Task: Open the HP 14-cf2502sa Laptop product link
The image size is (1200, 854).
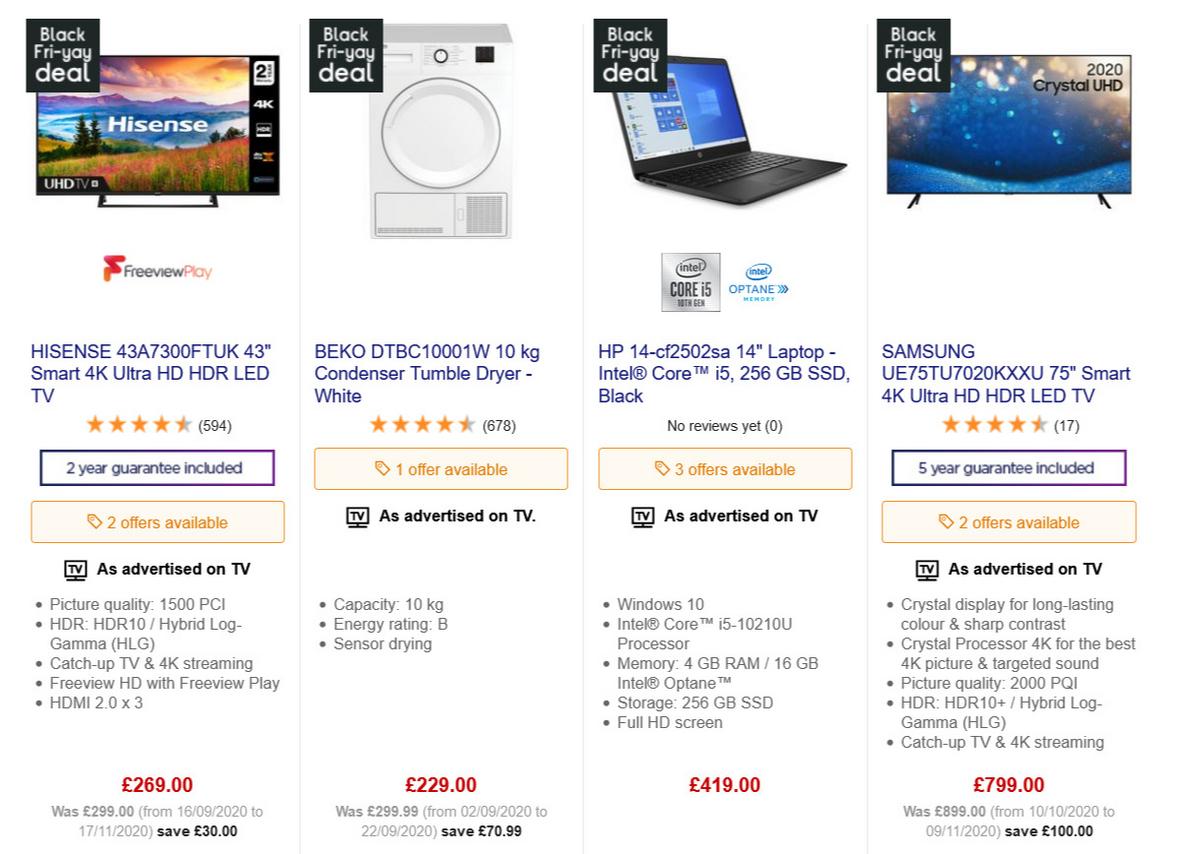Action: tap(724, 373)
